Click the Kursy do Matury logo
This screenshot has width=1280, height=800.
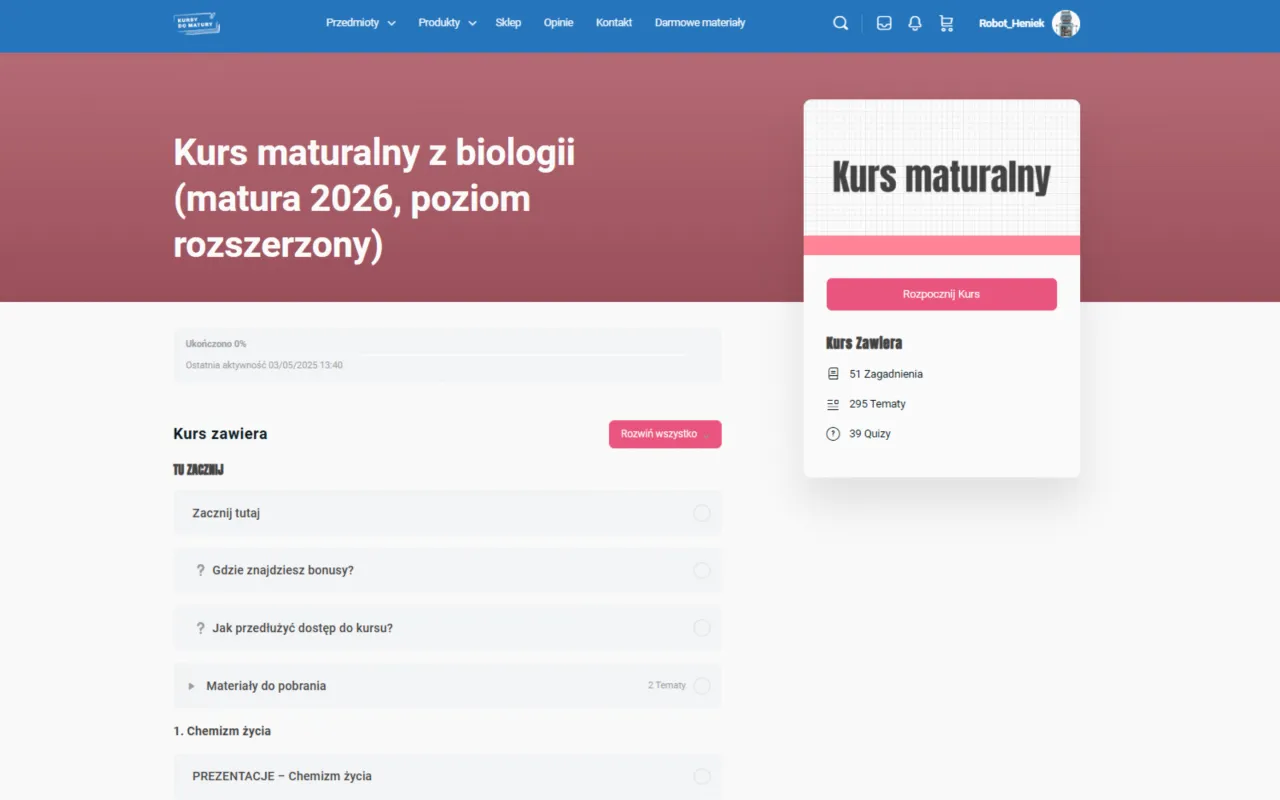pyautogui.click(x=196, y=22)
